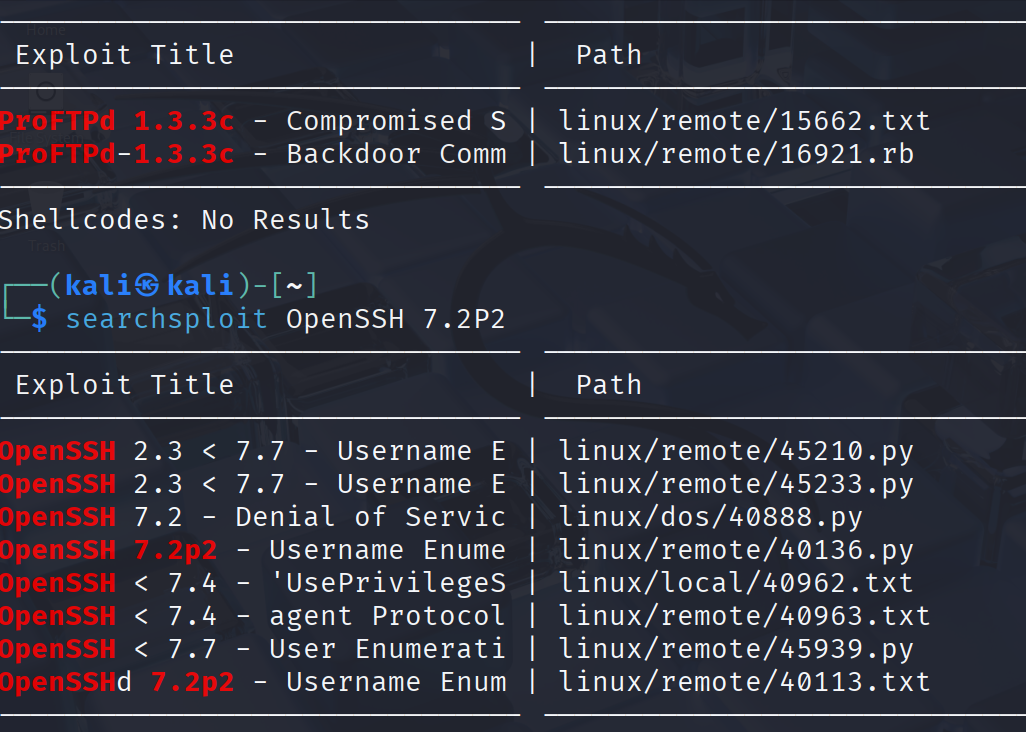The width and height of the screenshot is (1026, 732).
Task: Click the searchsploit command word
Action: [x=166, y=319]
